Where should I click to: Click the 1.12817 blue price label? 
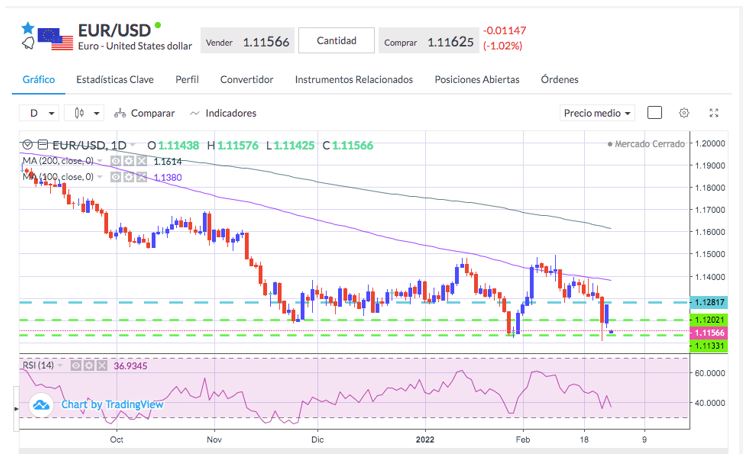pos(709,302)
